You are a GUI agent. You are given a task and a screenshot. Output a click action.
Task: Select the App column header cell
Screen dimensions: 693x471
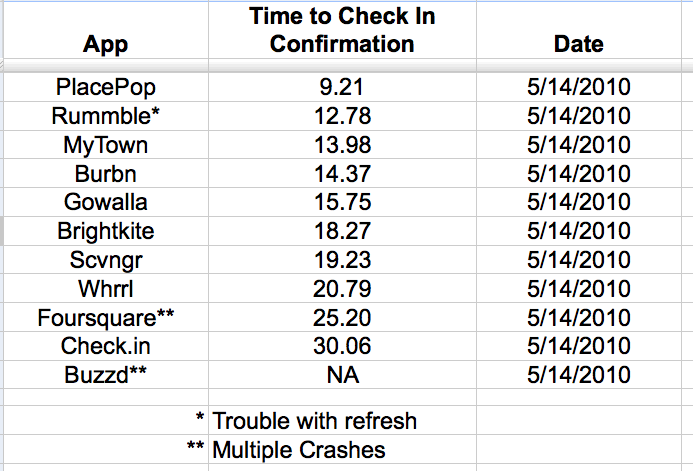click(106, 30)
